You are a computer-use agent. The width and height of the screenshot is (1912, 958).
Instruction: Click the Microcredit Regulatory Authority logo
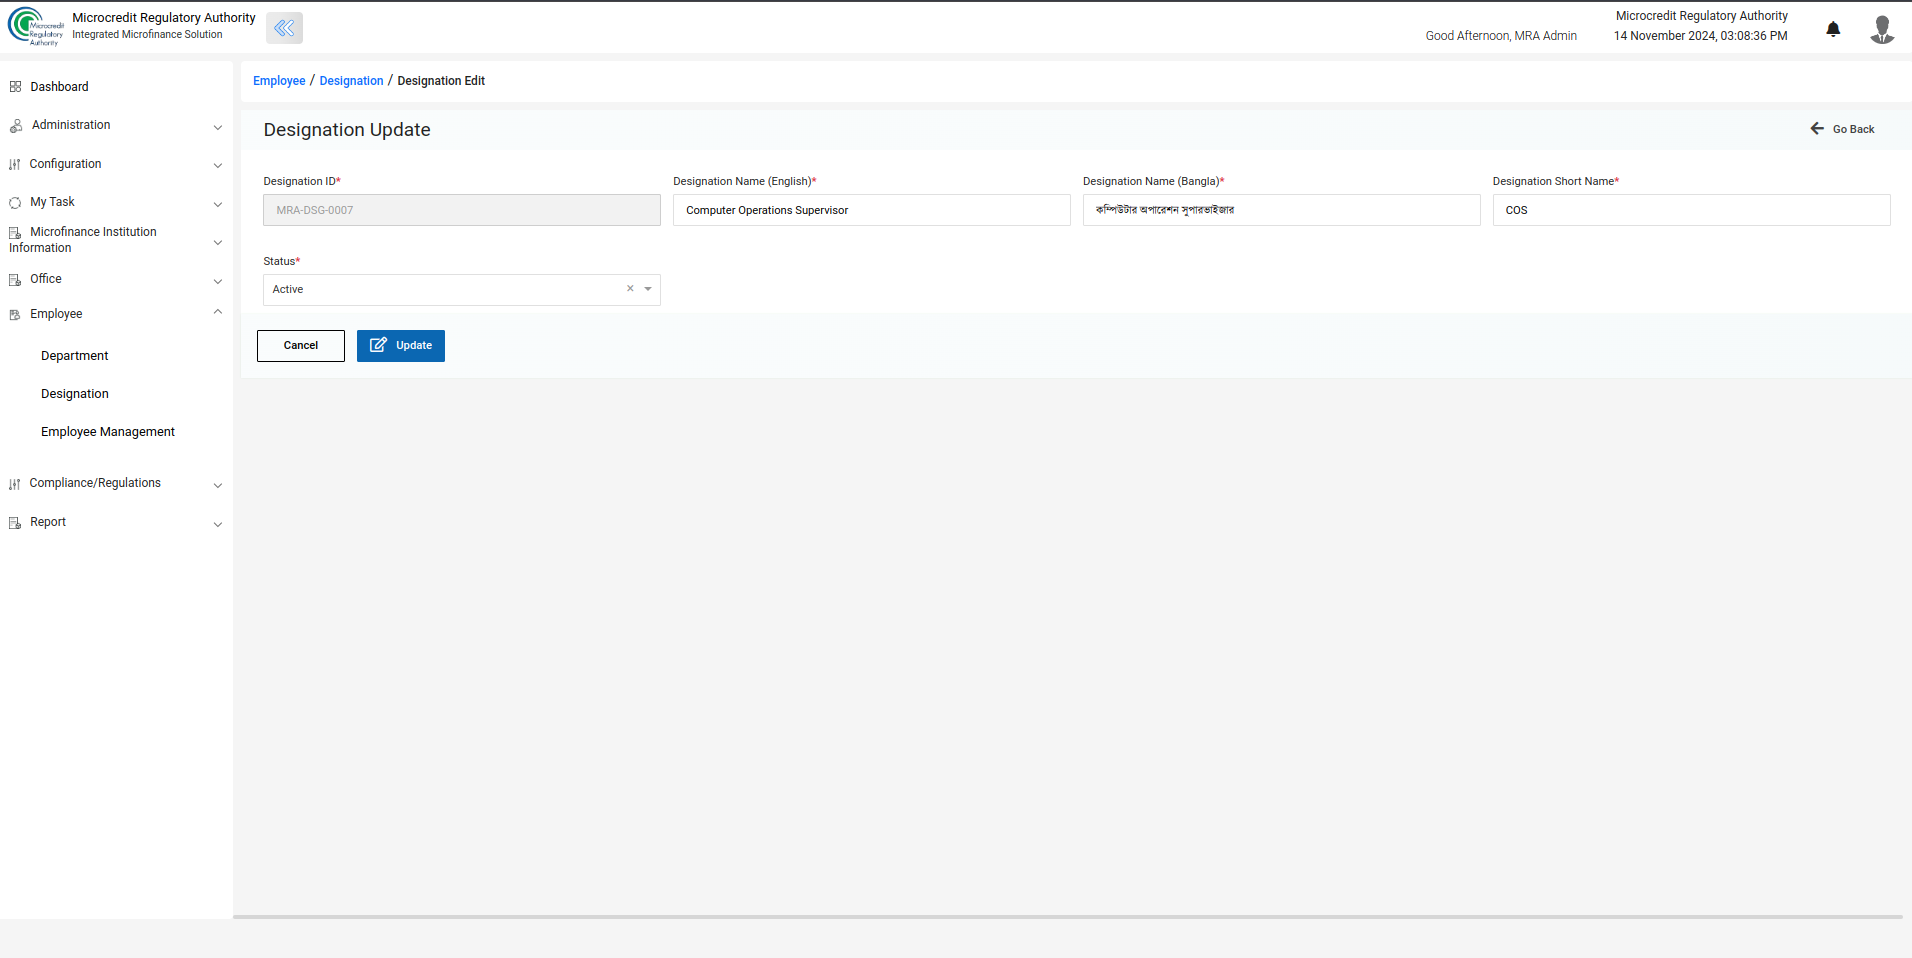(x=35, y=27)
